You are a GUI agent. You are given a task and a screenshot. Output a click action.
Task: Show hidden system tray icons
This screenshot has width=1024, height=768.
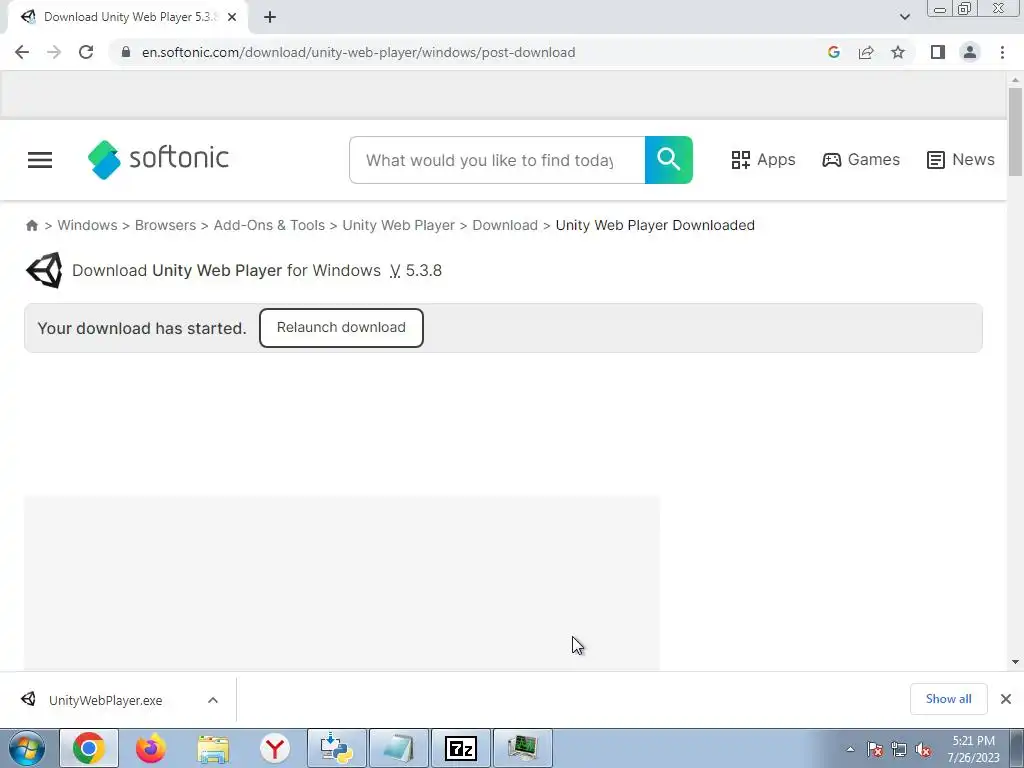click(x=850, y=749)
